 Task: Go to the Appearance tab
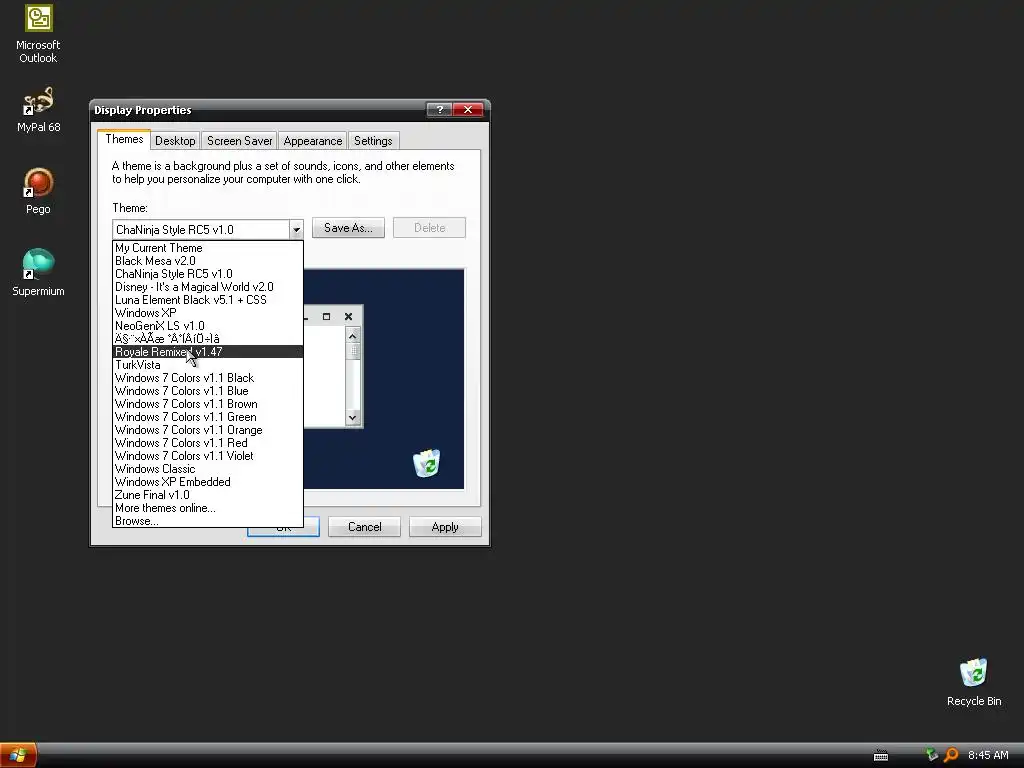[312, 140]
